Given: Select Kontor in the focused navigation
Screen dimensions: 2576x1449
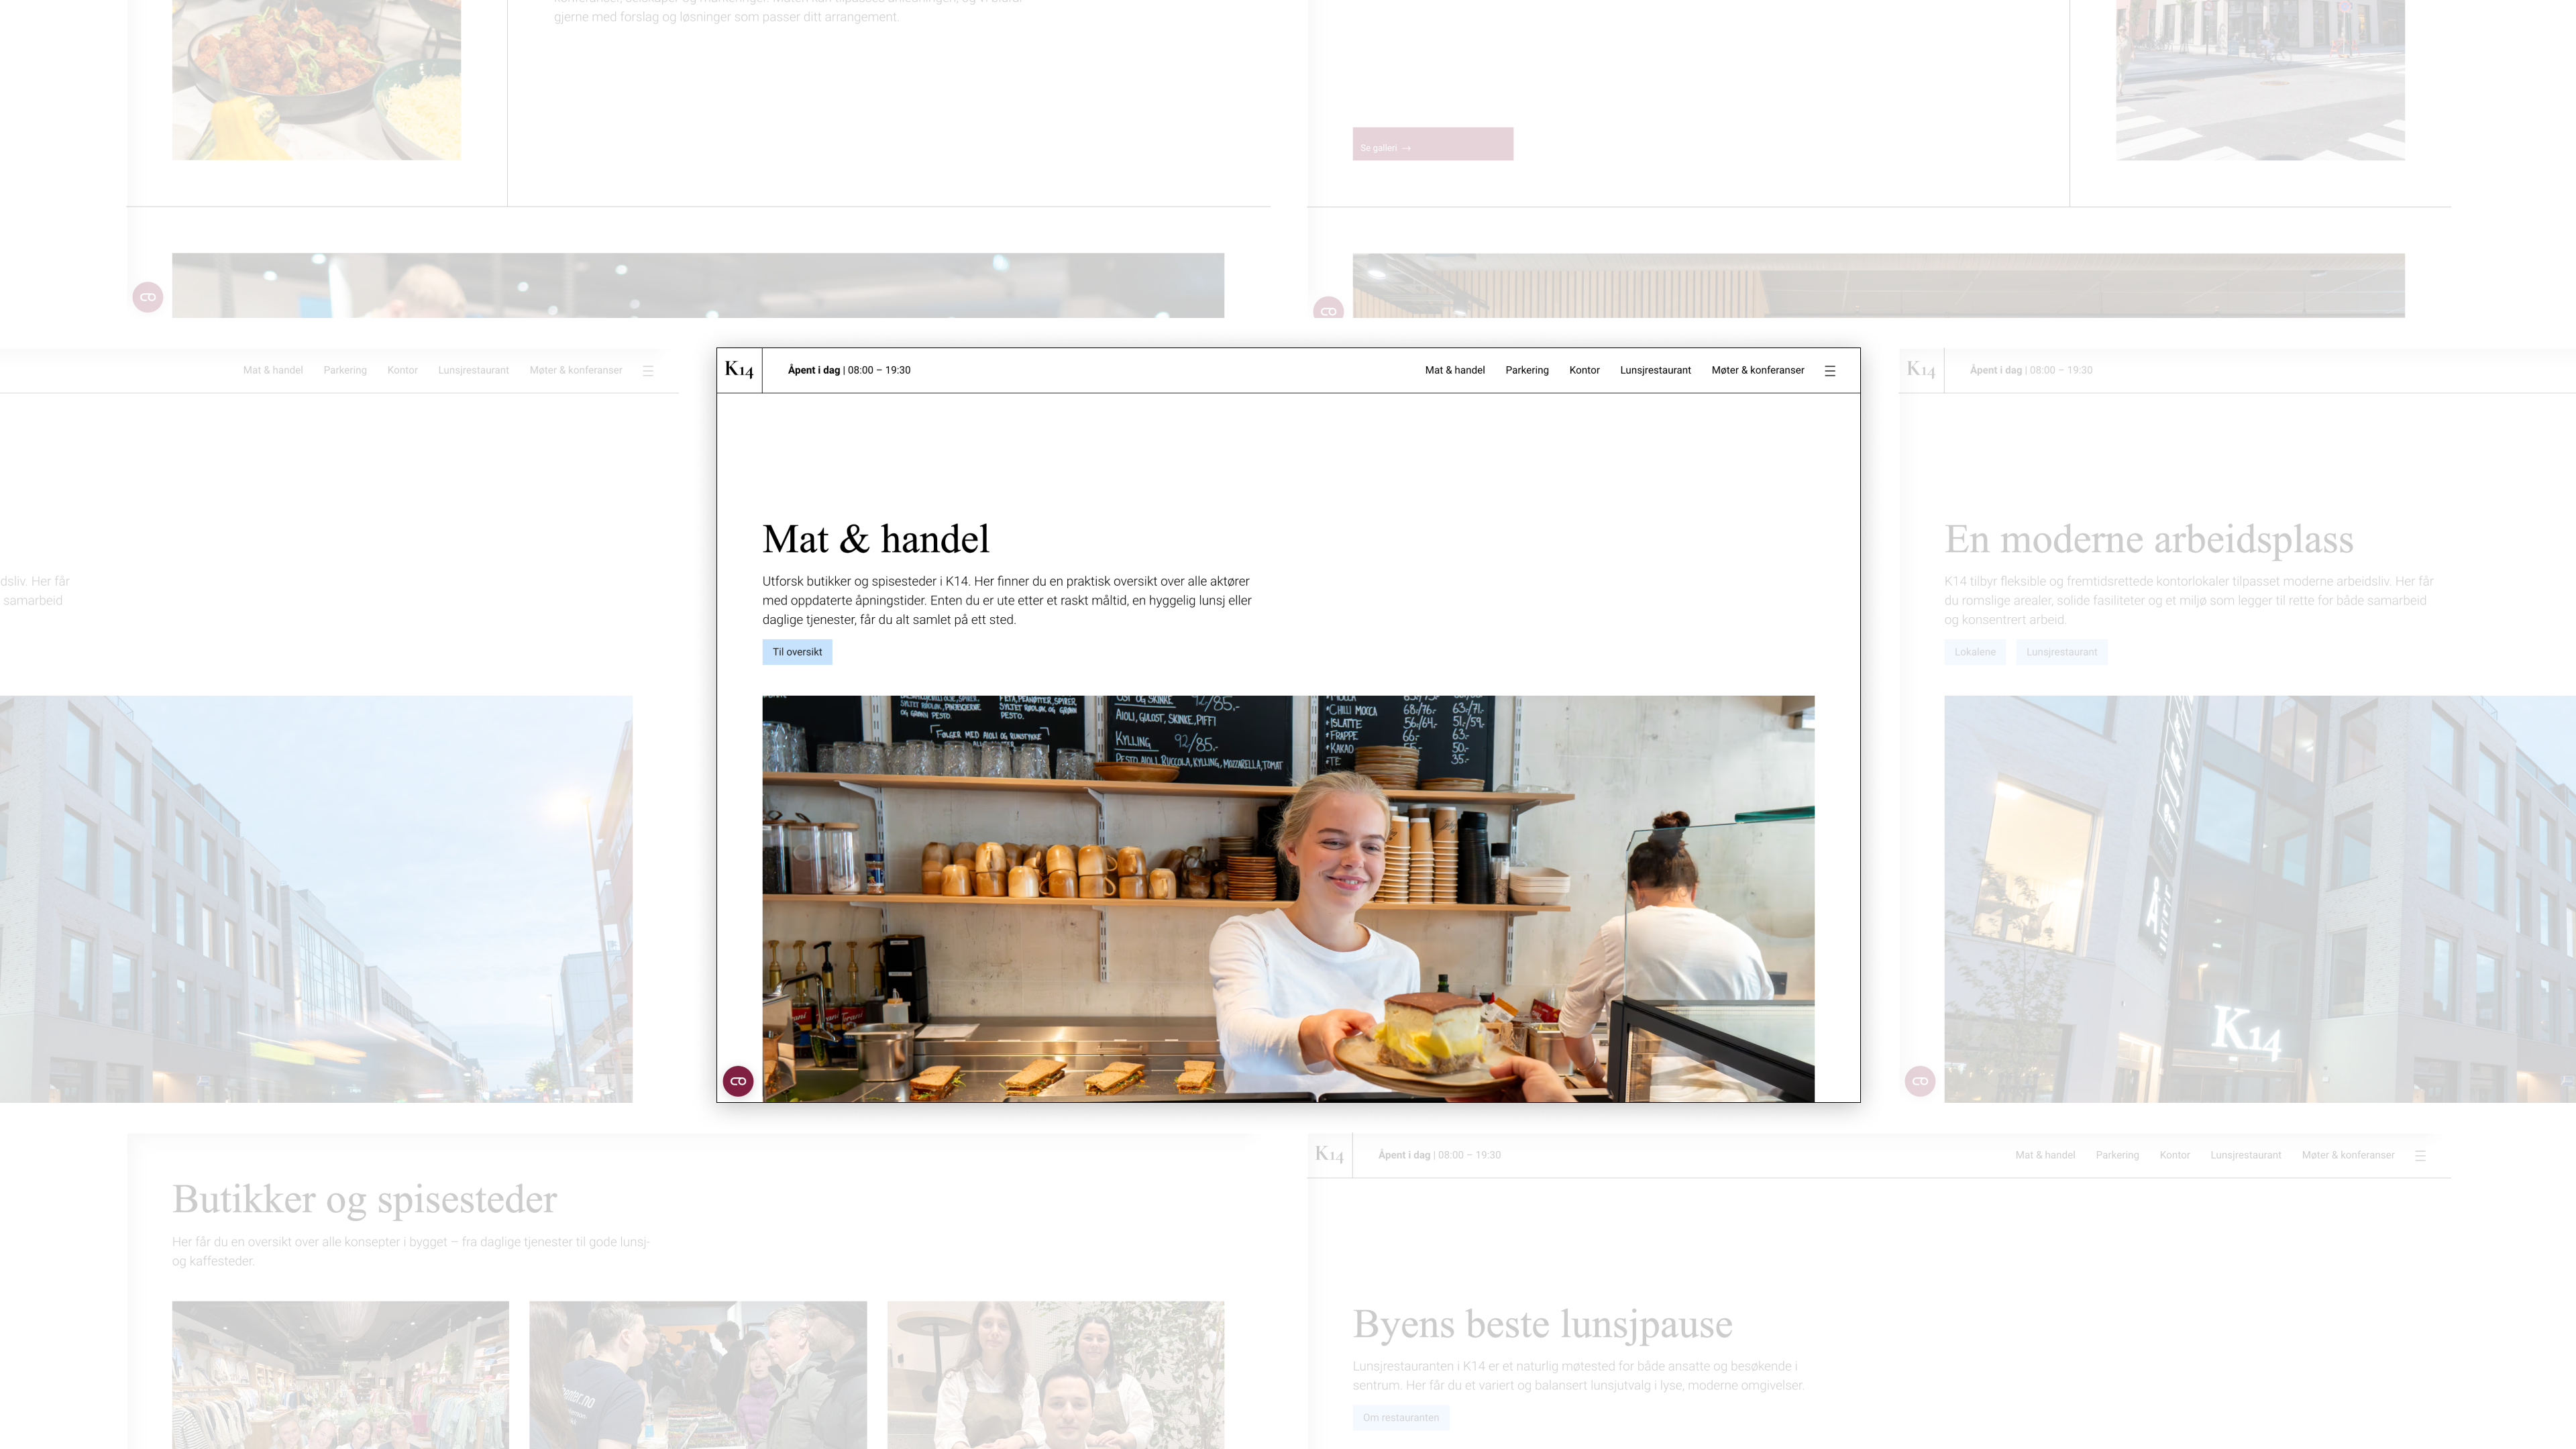Looking at the screenshot, I should 1584,370.
